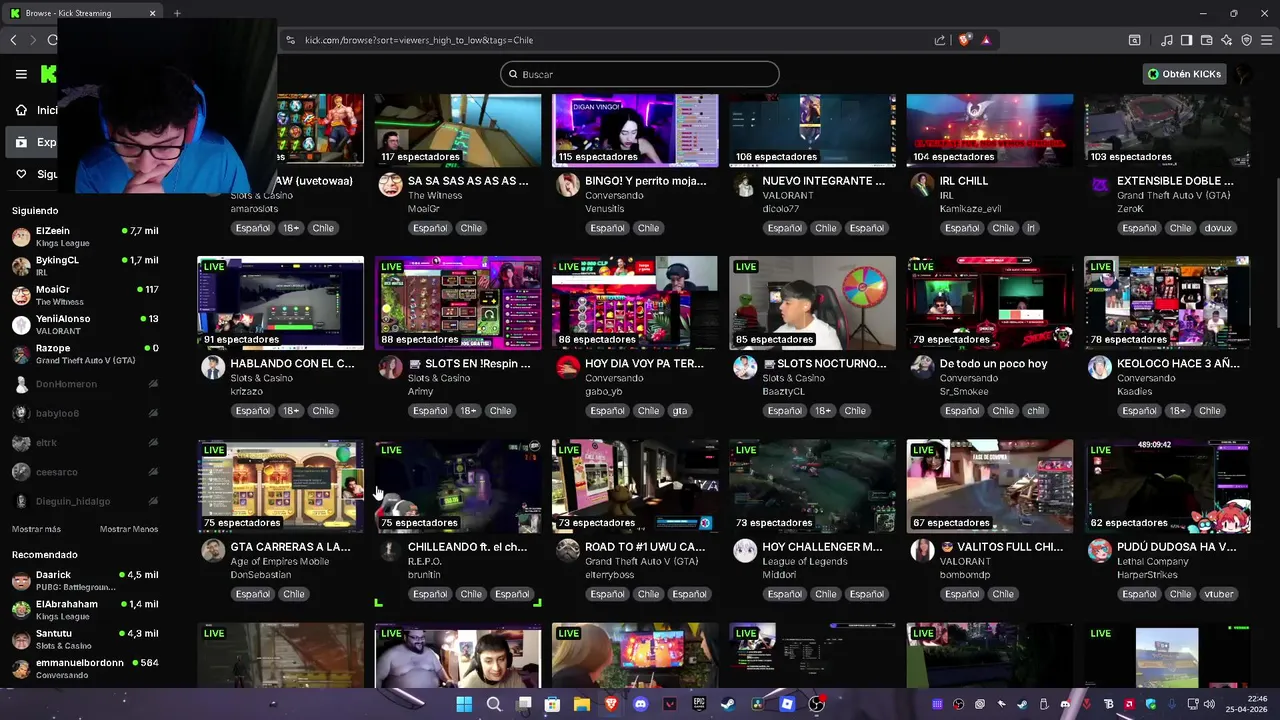
Task: Click the 18+ tag on Kaadles stream
Action: click(1178, 411)
